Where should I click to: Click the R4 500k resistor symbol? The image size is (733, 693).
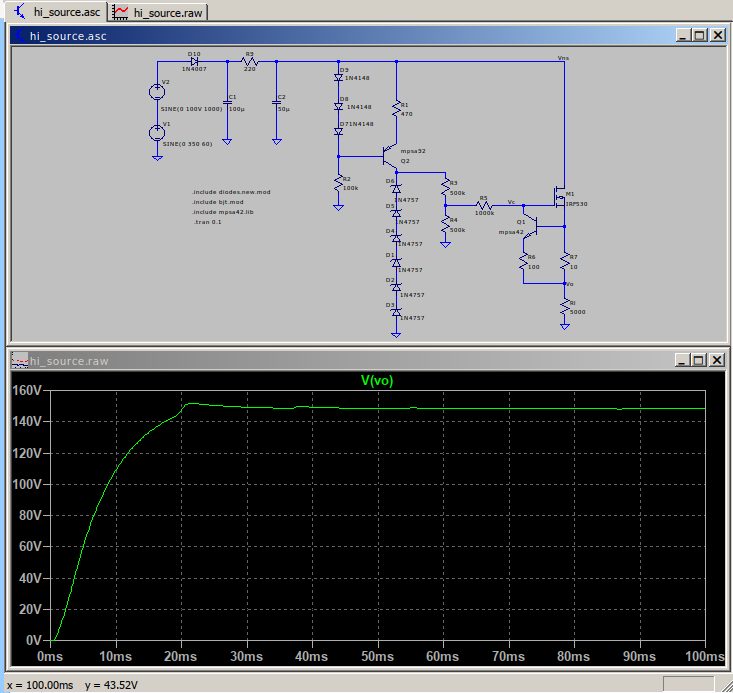click(x=446, y=224)
